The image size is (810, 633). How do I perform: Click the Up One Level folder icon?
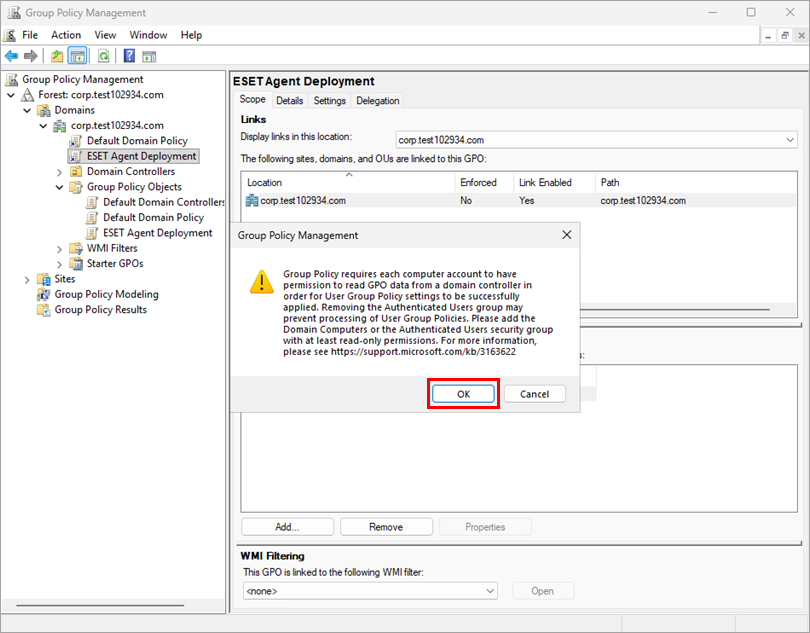[57, 56]
